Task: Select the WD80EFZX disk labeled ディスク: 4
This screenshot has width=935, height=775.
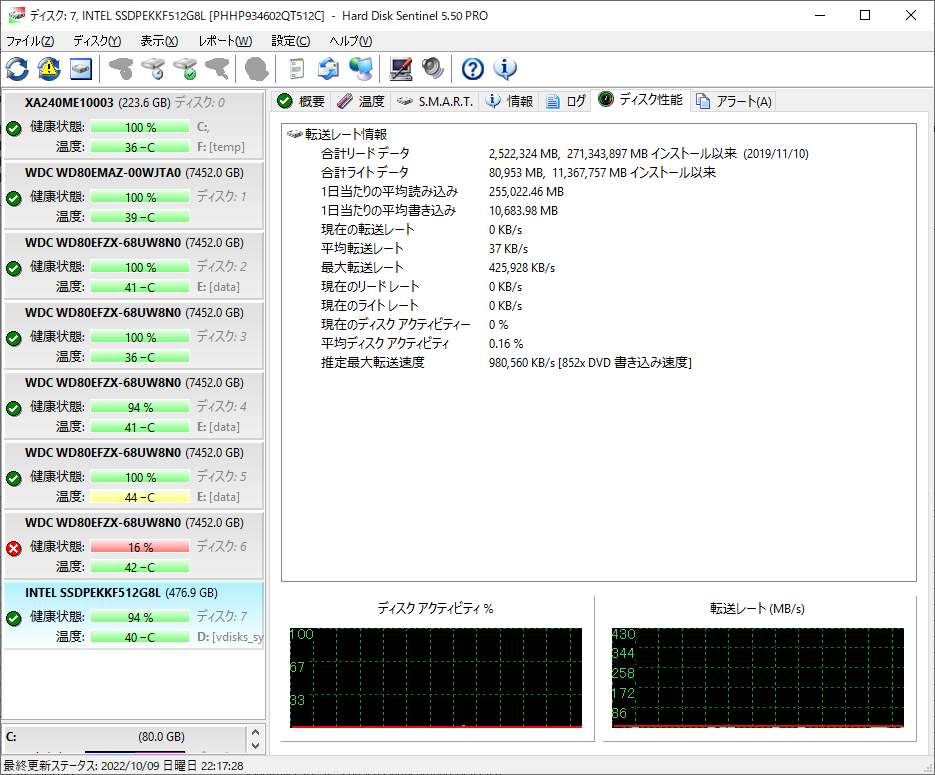Action: [x=134, y=405]
